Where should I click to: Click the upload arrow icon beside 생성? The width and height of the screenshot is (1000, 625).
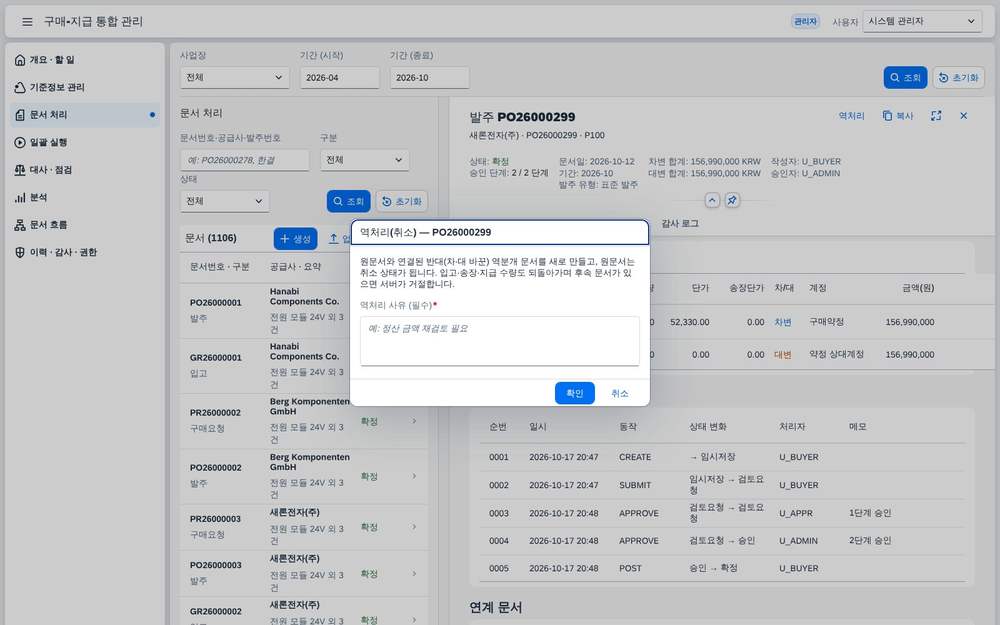click(x=334, y=239)
